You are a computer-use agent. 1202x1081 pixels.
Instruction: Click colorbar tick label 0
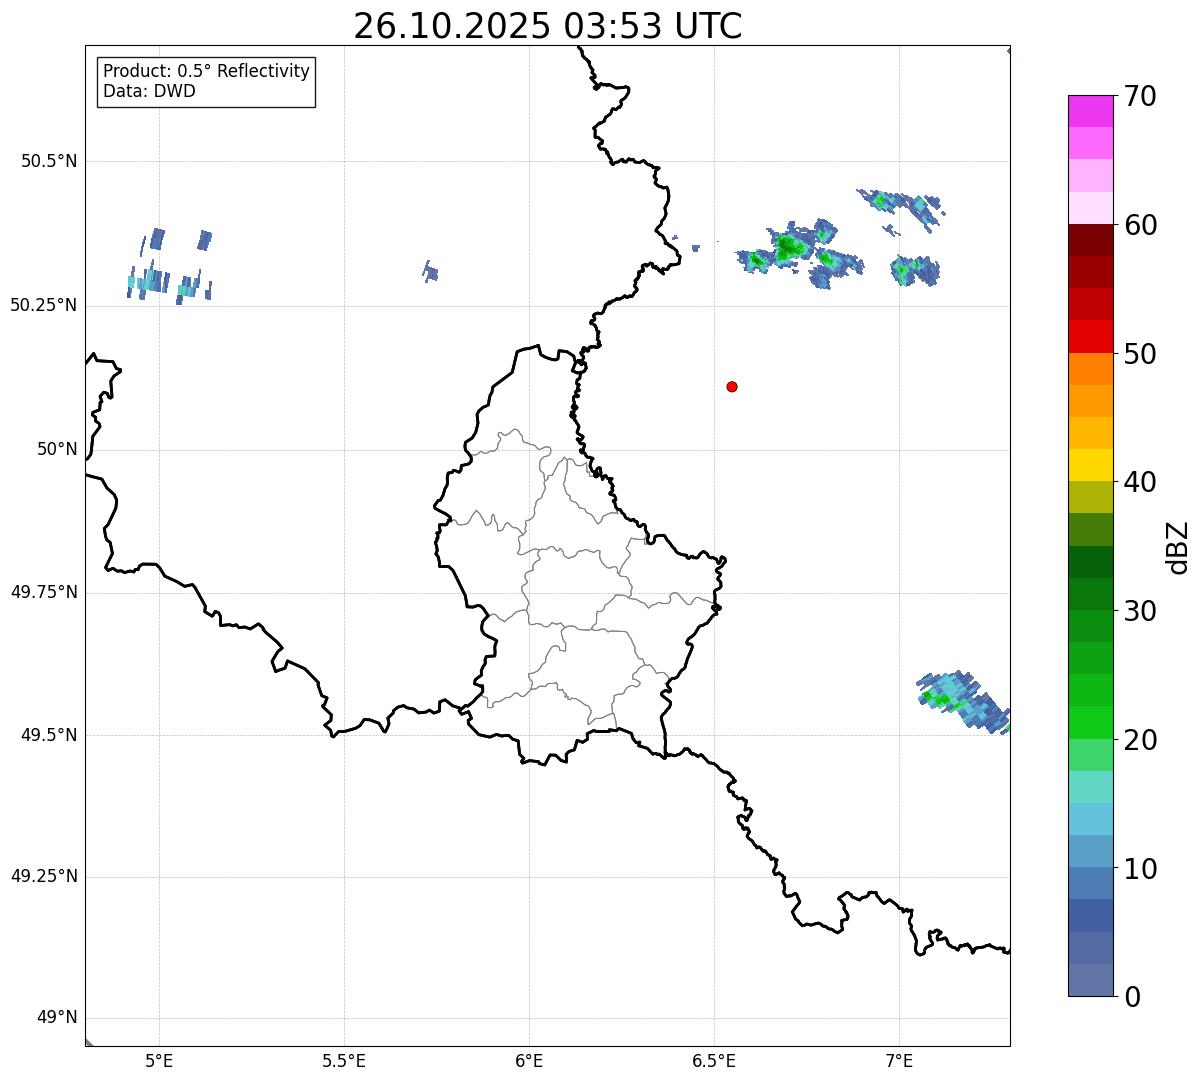[x=1132, y=997]
